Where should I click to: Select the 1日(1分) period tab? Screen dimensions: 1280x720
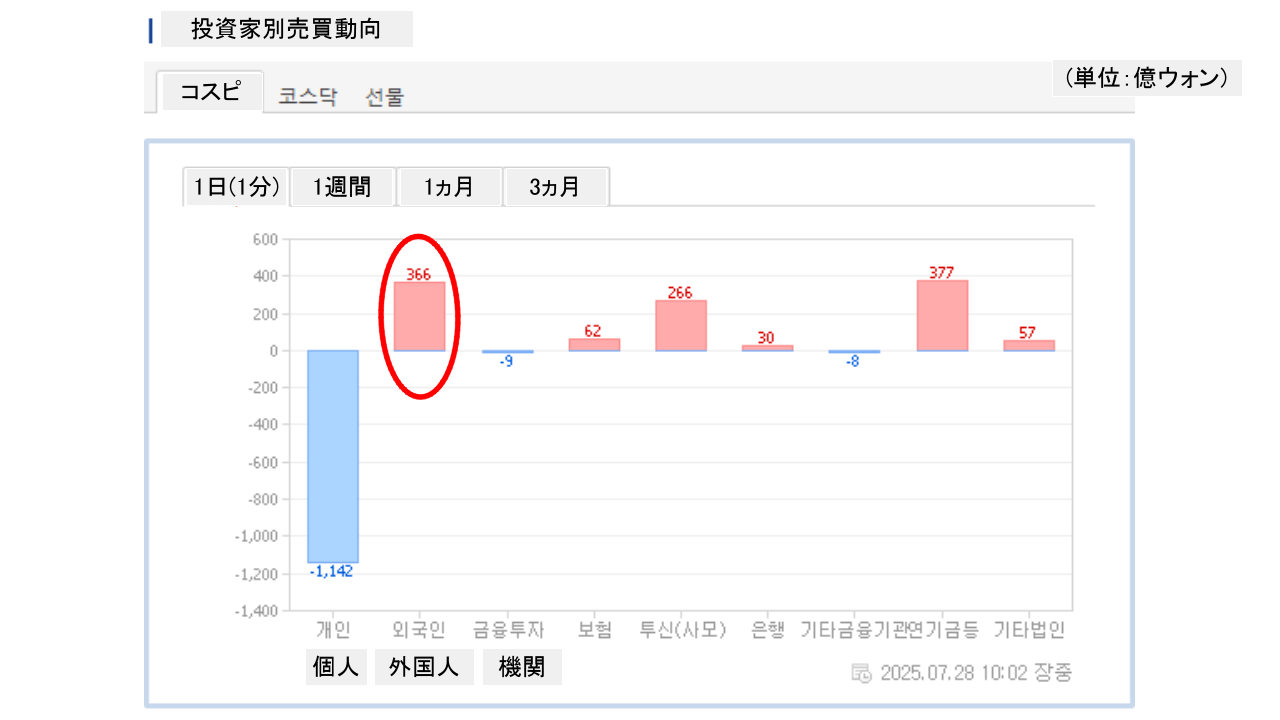click(237, 187)
